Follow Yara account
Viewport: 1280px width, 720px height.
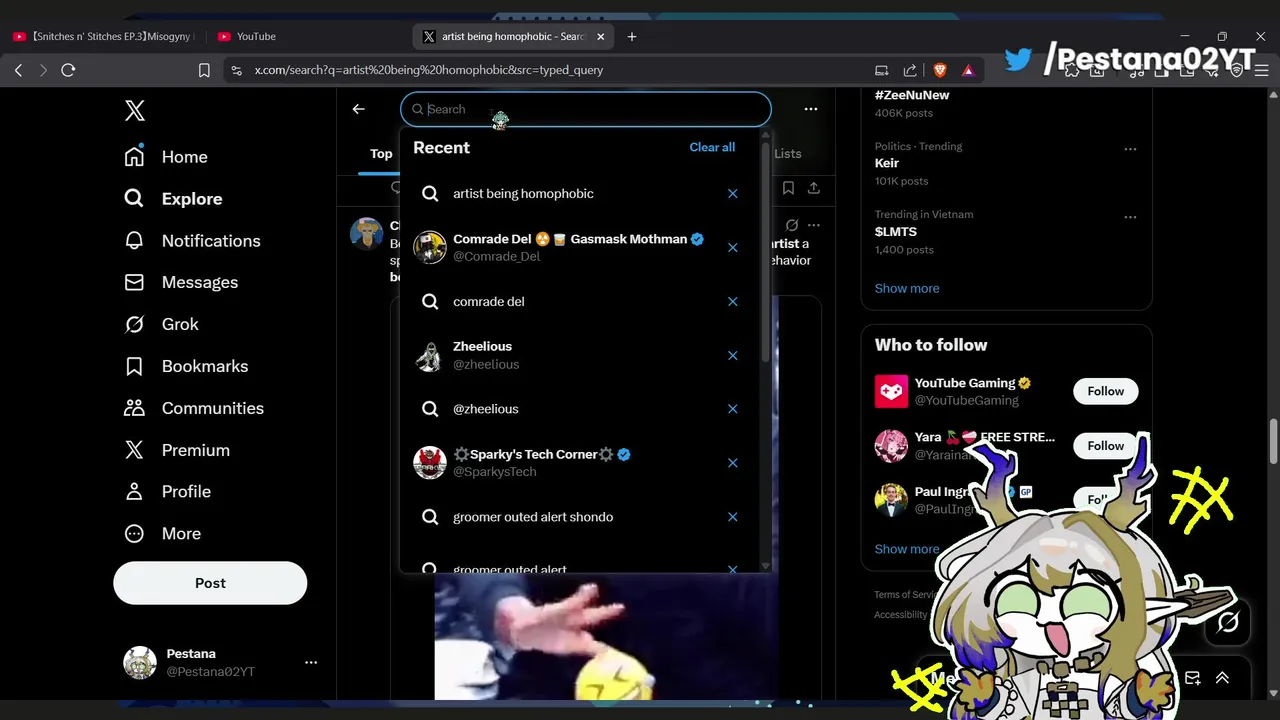(x=1105, y=446)
